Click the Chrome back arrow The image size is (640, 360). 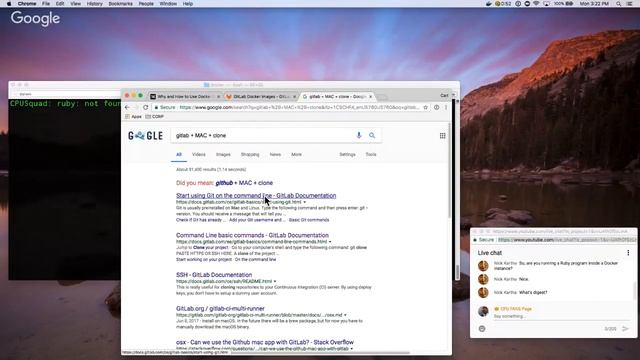(127, 107)
